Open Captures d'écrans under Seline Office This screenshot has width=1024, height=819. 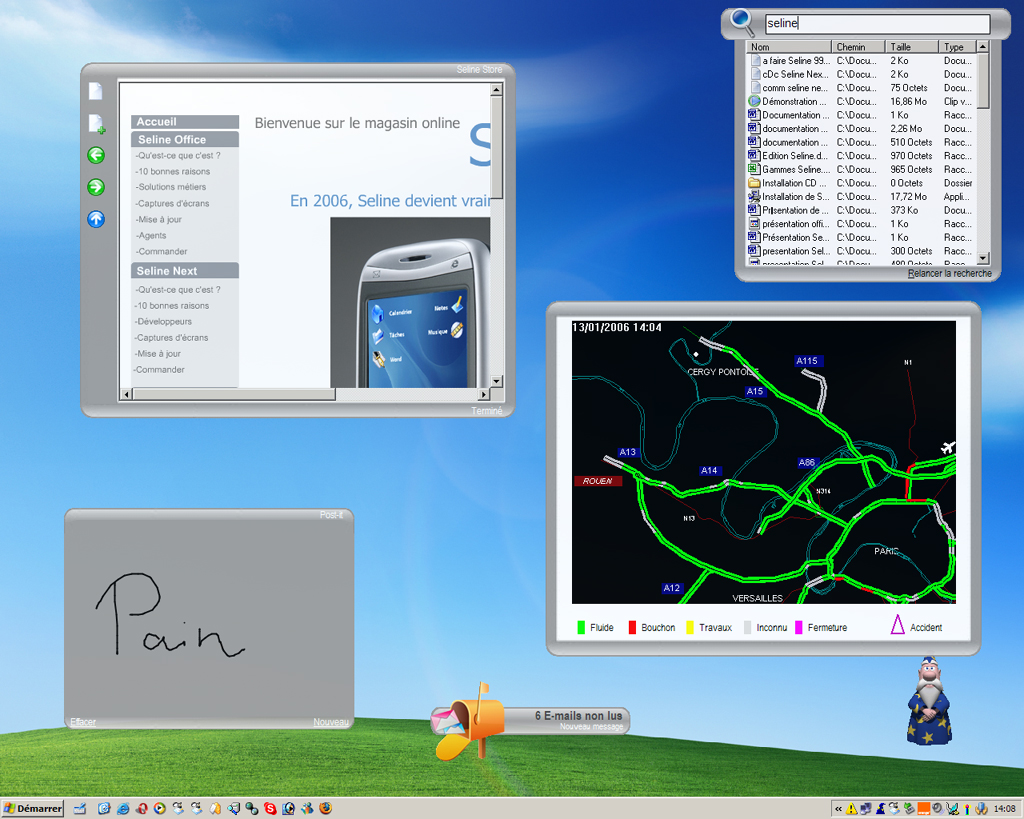pos(172,203)
